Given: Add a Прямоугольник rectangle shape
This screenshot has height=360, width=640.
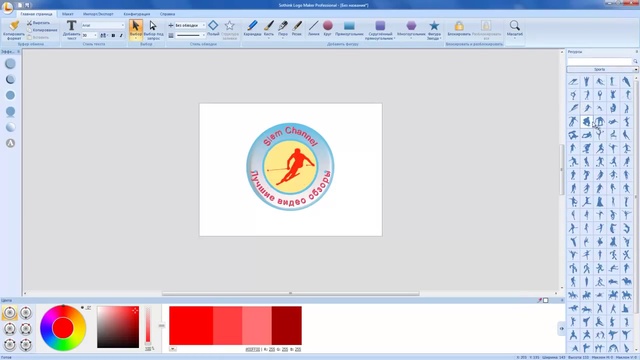Looking at the screenshot, I should point(349,26).
